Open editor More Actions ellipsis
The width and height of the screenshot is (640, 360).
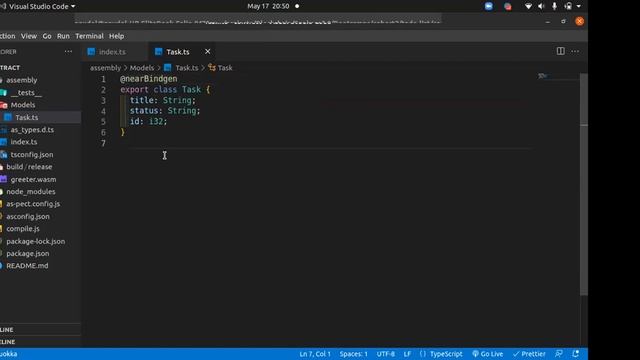575,51
